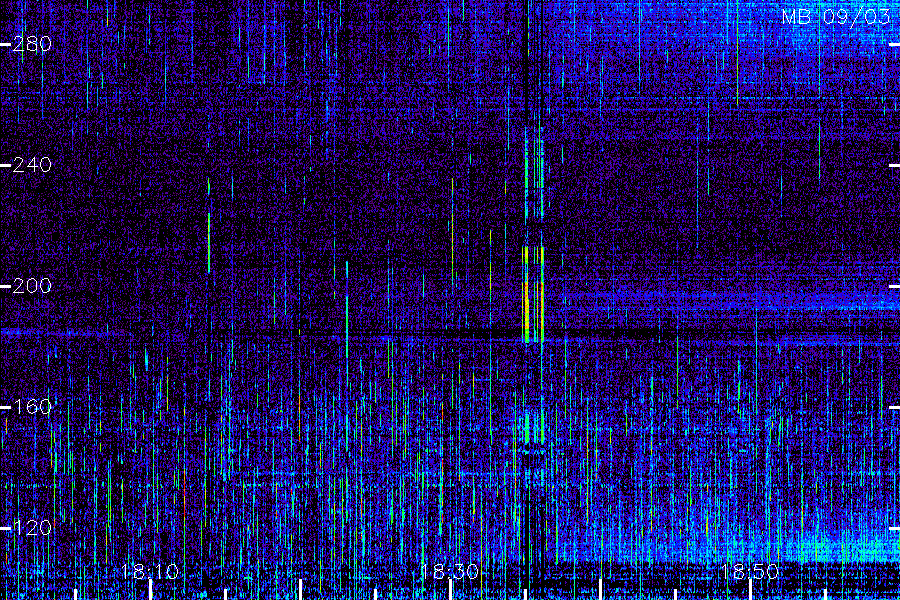Click the 18:50 time axis label
This screenshot has width=900, height=600.
[x=750, y=572]
